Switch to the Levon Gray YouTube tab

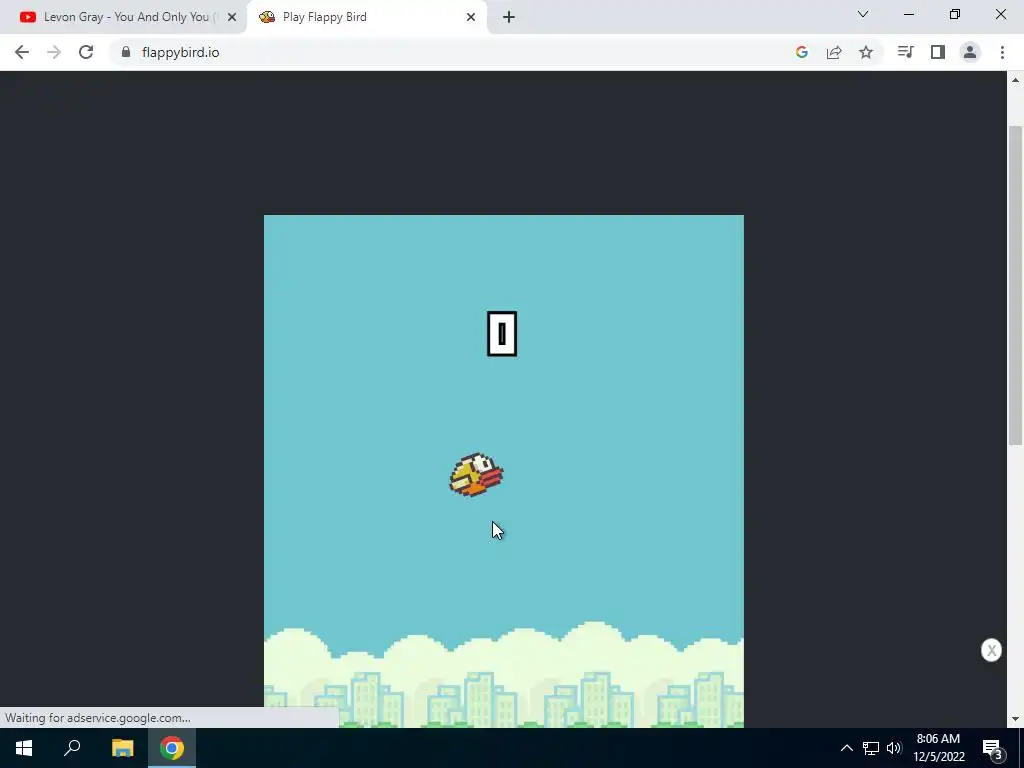123,17
